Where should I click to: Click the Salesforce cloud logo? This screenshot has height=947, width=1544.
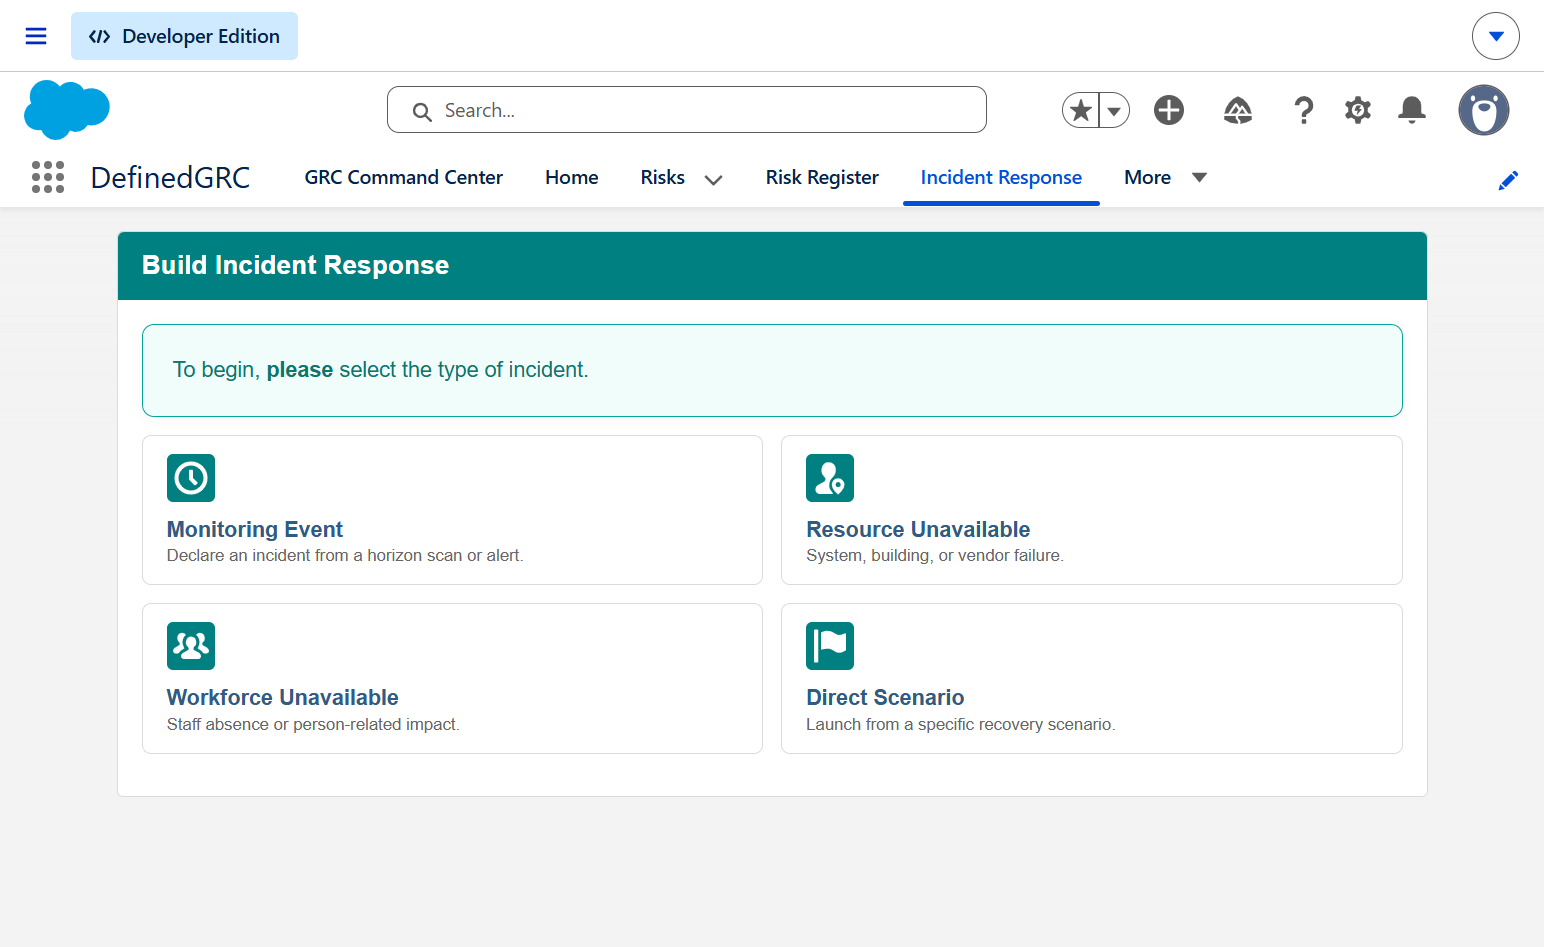(67, 110)
